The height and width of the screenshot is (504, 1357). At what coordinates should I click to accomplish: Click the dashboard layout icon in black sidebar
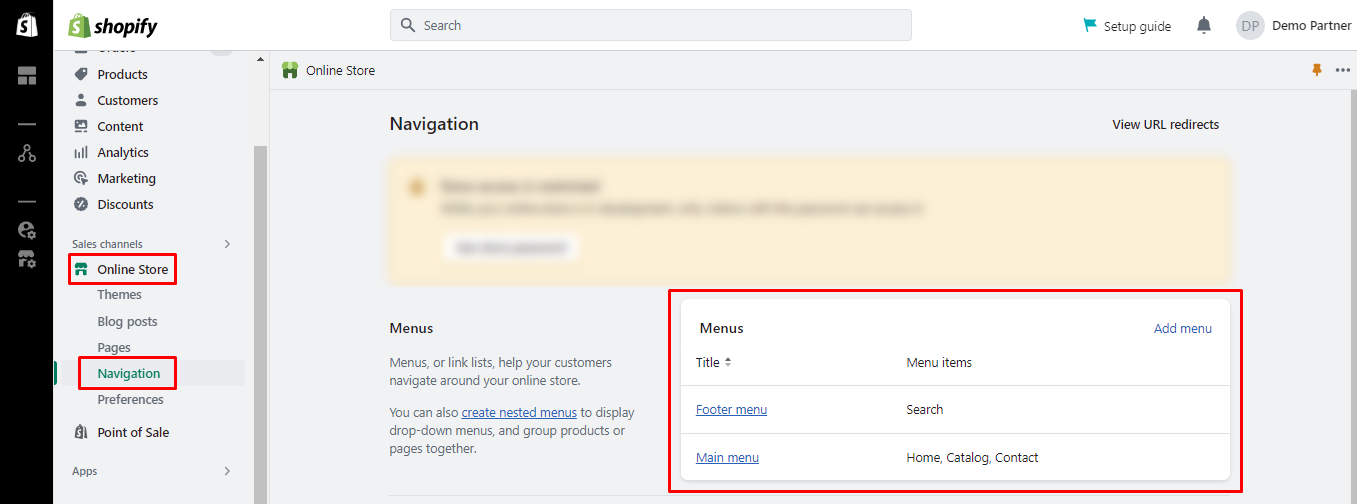click(27, 76)
